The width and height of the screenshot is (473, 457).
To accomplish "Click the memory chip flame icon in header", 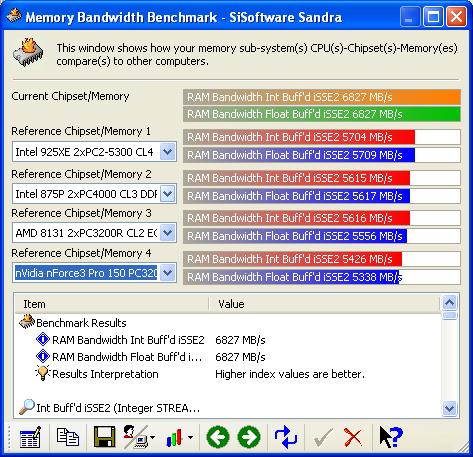I will [28, 52].
